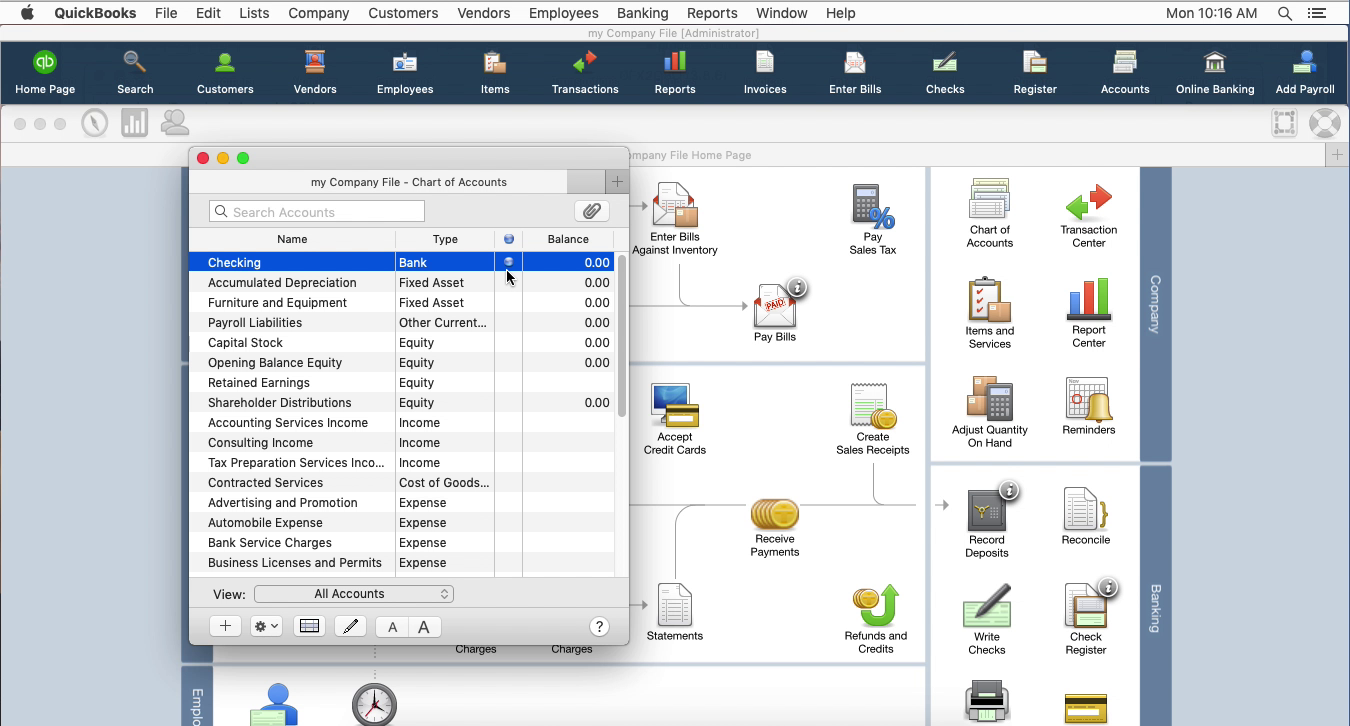Open Spotlight search in menu bar

[1284, 13]
